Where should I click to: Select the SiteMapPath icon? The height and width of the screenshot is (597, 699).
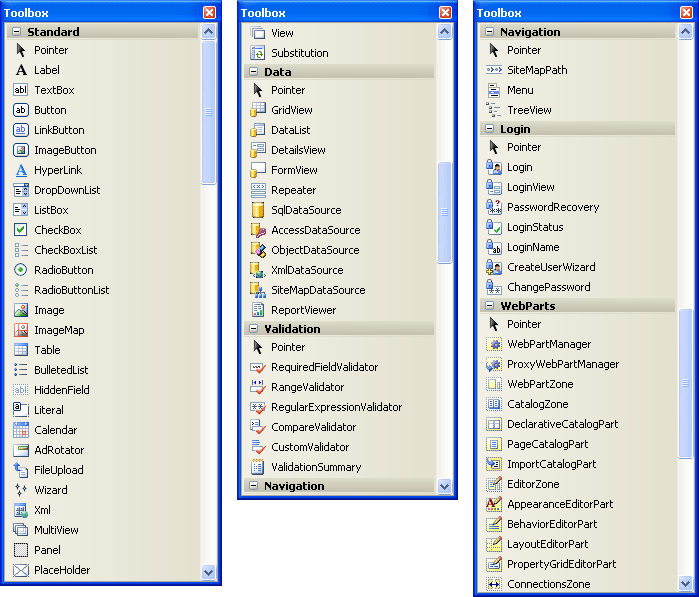(493, 70)
